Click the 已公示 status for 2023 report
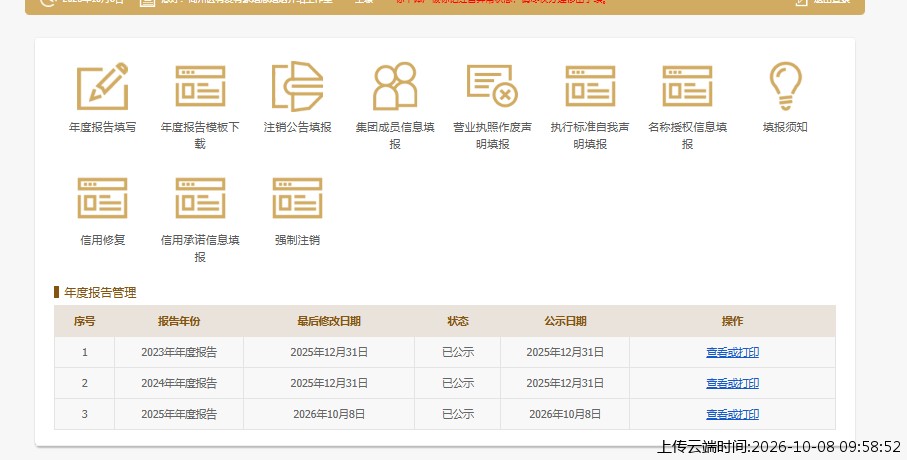This screenshot has height=460, width=907. [458, 352]
